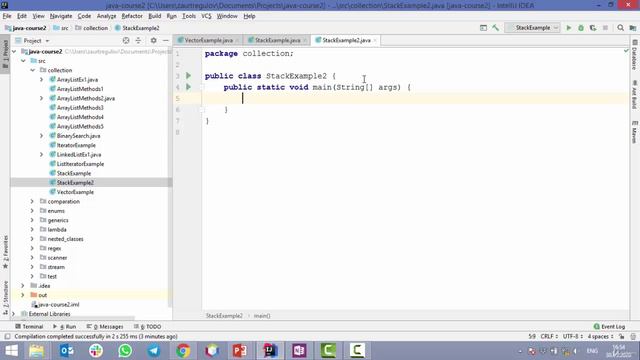Click main() in the editor breadcrumb
Screen dimensions: 640x360
[262, 316]
